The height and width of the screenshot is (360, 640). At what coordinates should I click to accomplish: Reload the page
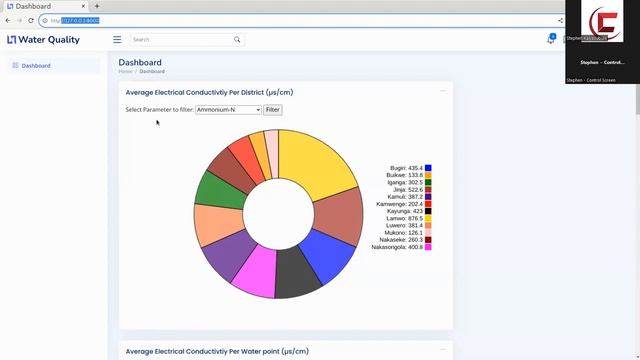pos(31,20)
